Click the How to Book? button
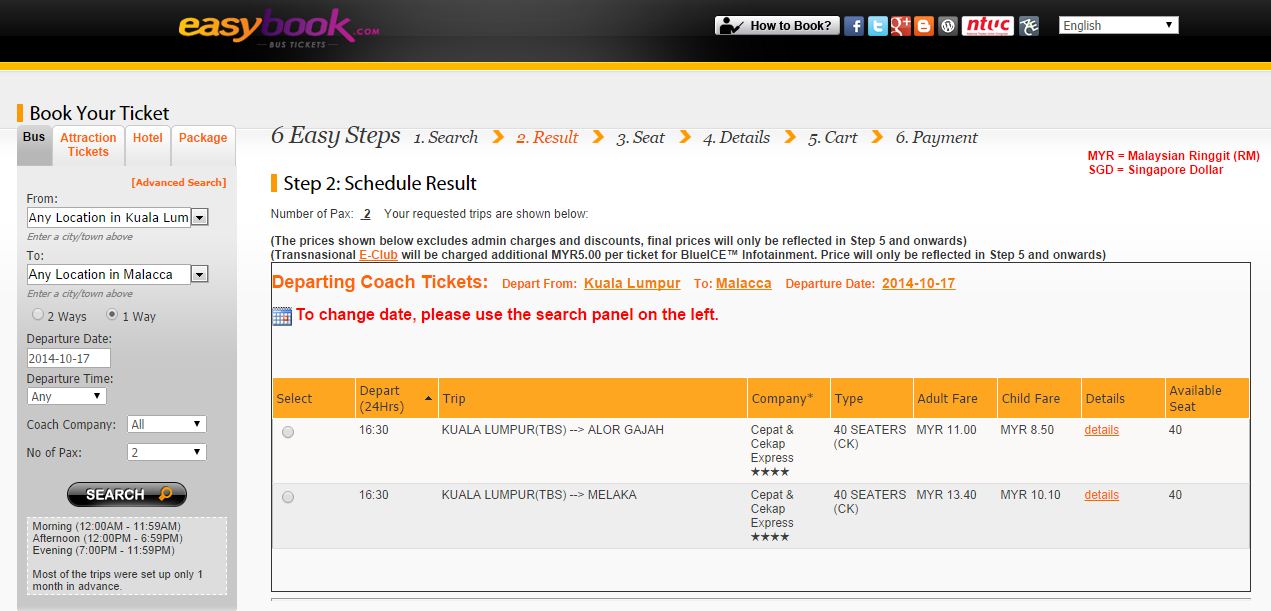Screen dimensions: 1271x611 tap(777, 26)
